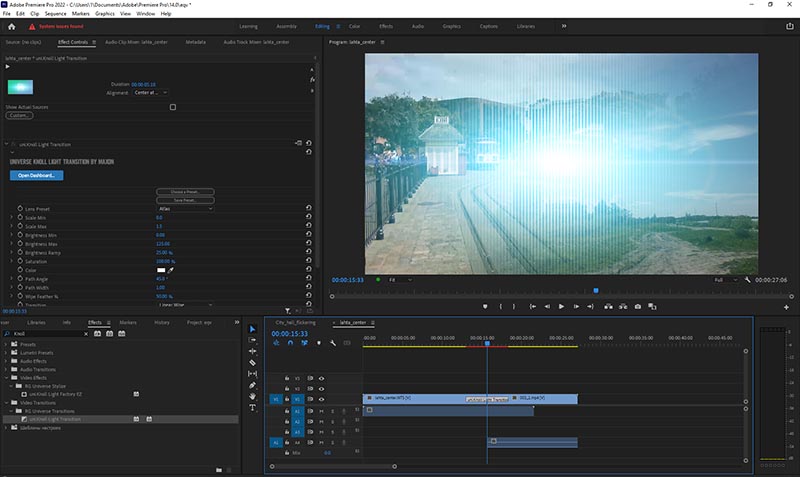This screenshot has height=477, width=800.
Task: Expand Brightness Max parameter
Action: (12, 244)
